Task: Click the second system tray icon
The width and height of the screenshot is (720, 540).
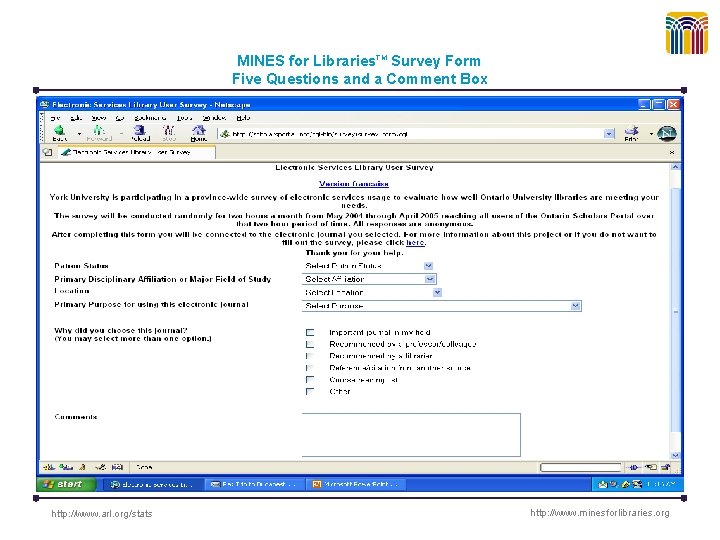Action: 613,484
